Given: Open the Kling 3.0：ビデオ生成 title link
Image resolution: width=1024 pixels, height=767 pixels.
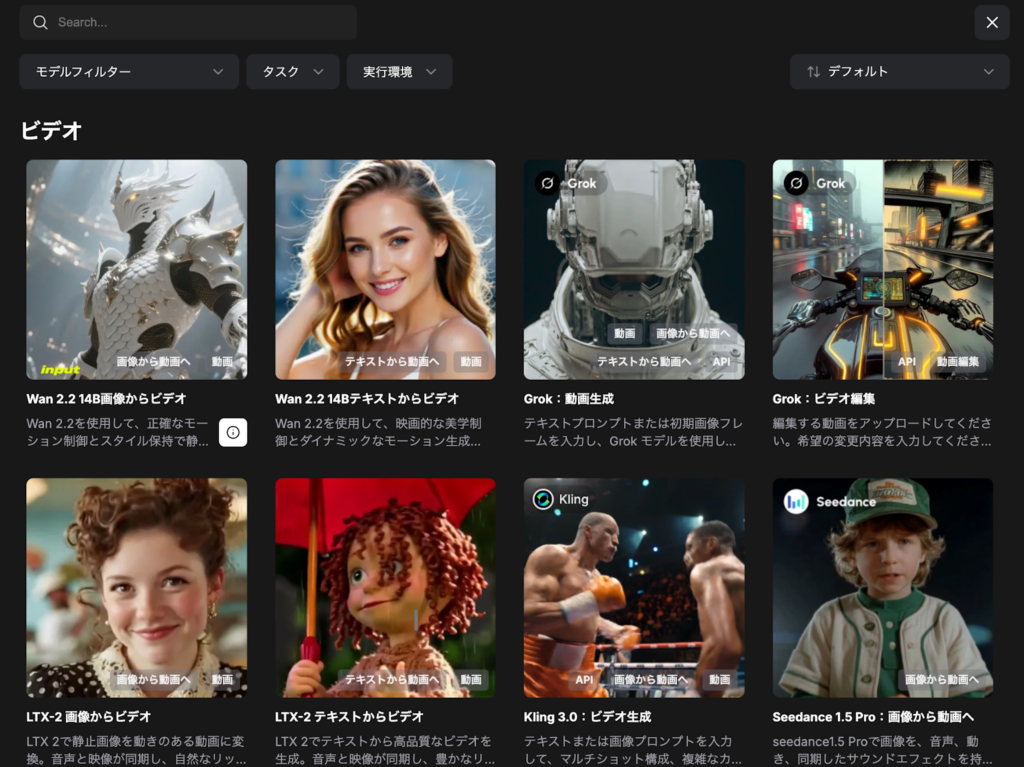Looking at the screenshot, I should pos(587,717).
